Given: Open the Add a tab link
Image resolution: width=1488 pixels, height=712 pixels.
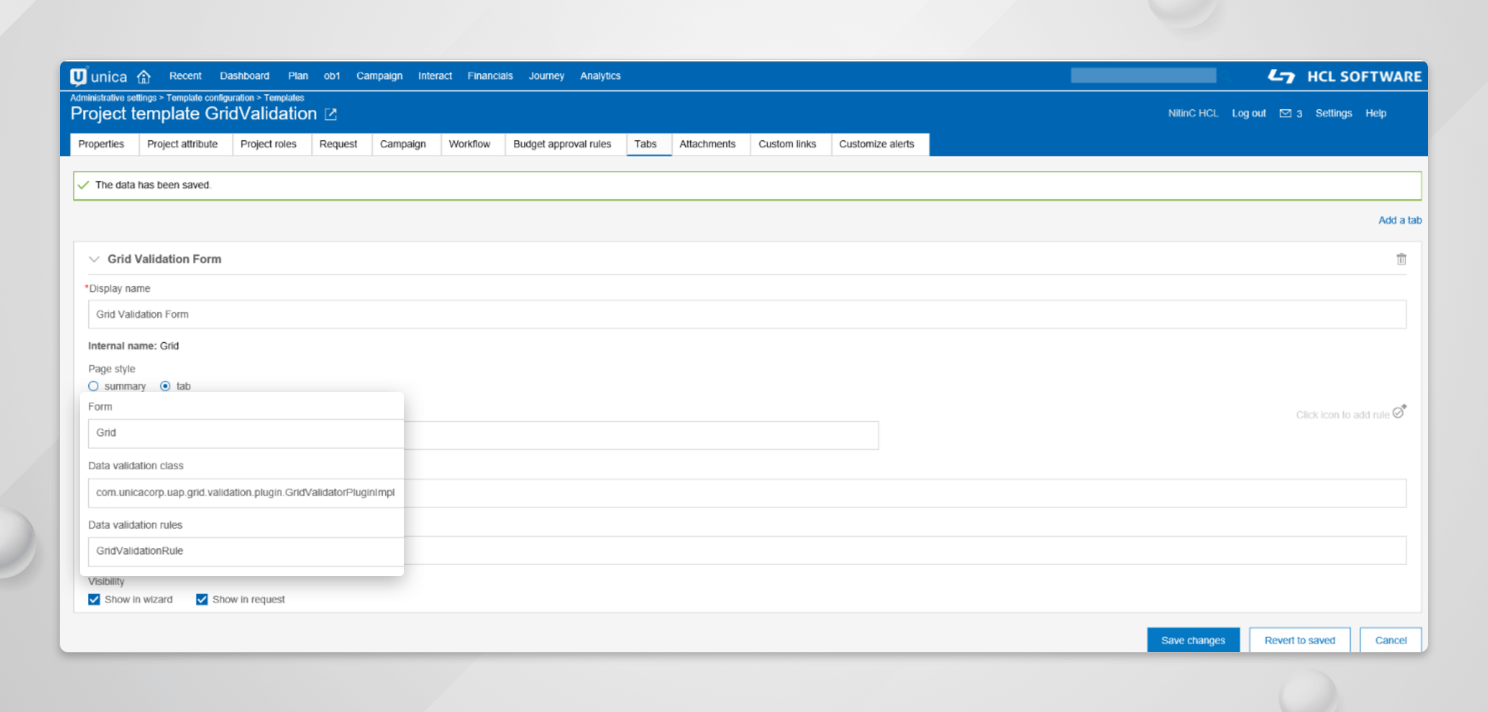Looking at the screenshot, I should pyautogui.click(x=1399, y=220).
